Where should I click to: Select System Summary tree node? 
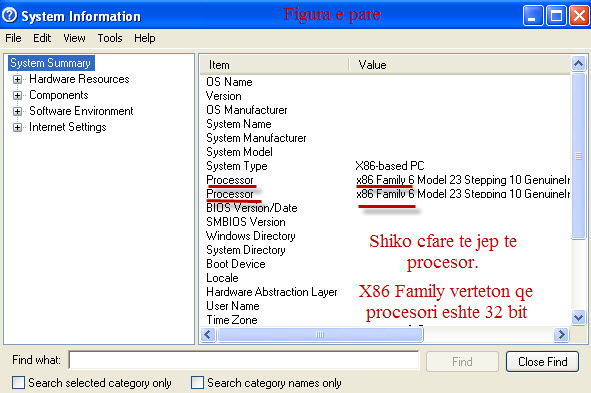(51, 63)
